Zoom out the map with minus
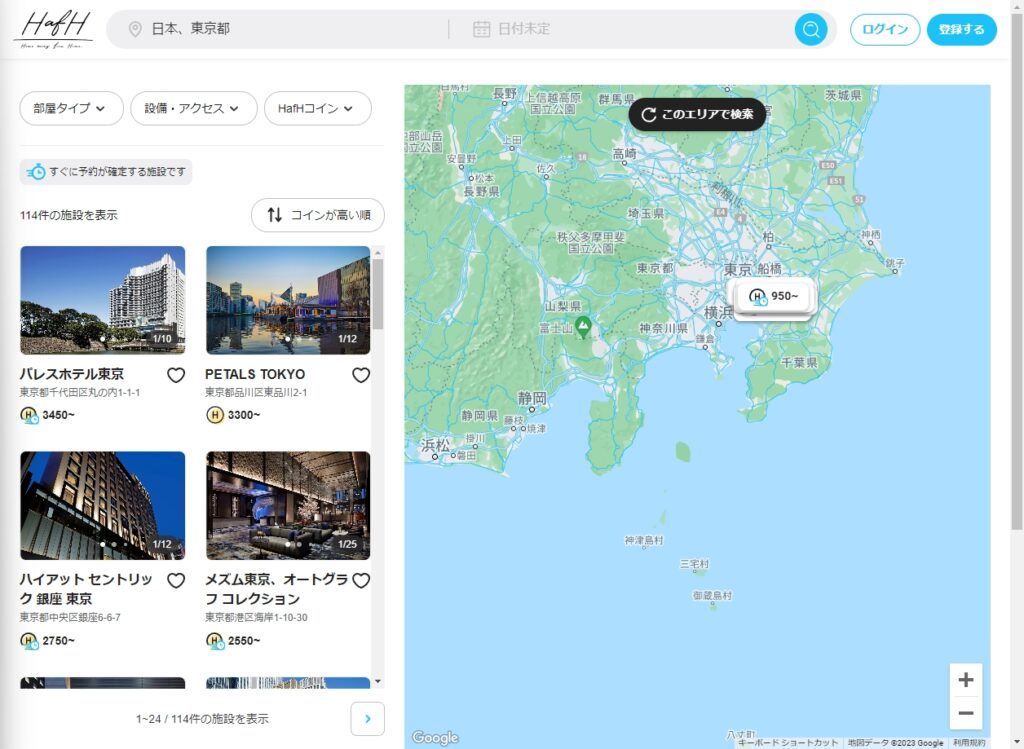Screen dimensions: 1024x749 [966, 713]
